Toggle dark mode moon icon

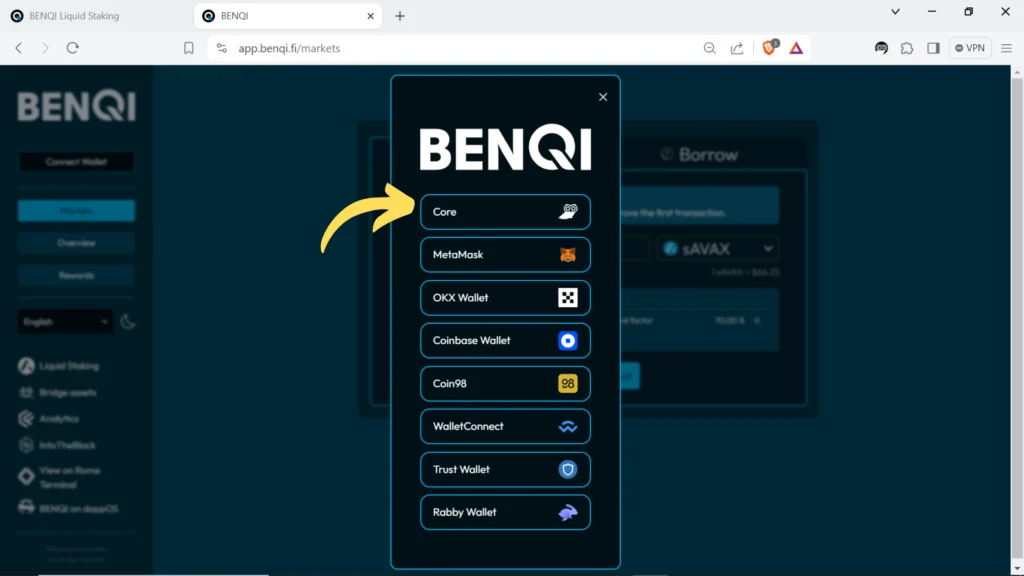[128, 322]
